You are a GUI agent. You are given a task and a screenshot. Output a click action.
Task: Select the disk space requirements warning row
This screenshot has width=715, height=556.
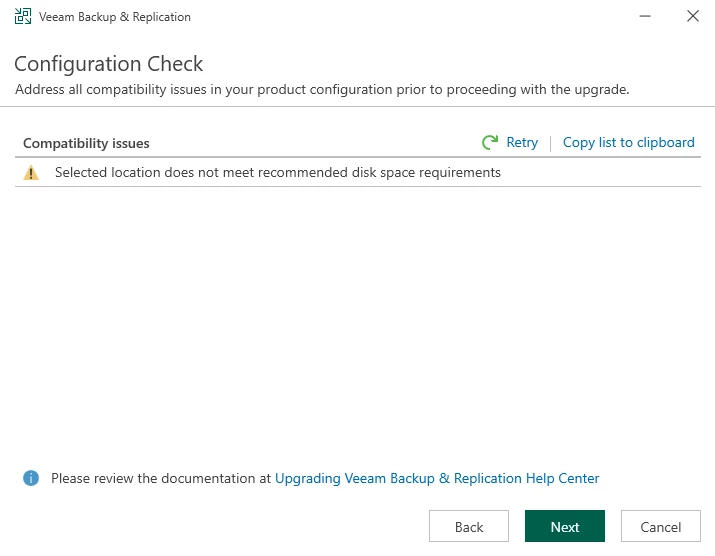358,172
